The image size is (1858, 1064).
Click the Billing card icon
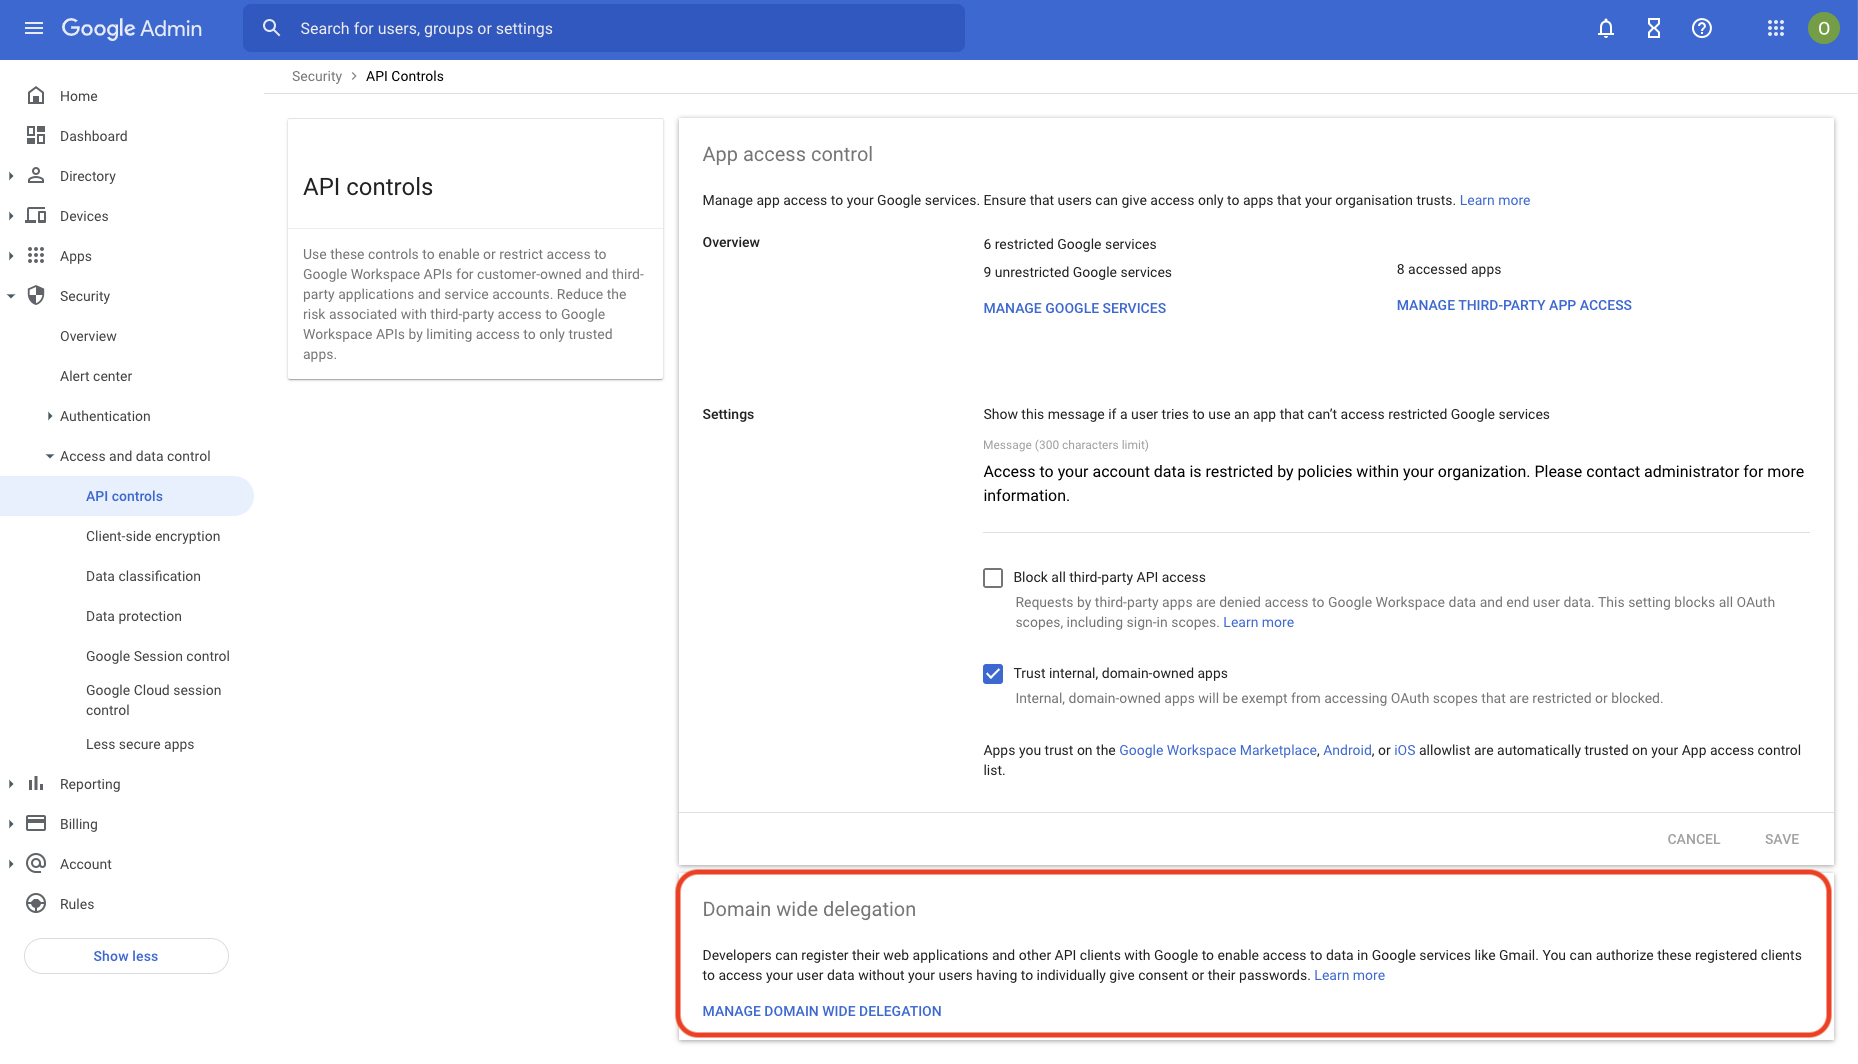pyautogui.click(x=36, y=823)
